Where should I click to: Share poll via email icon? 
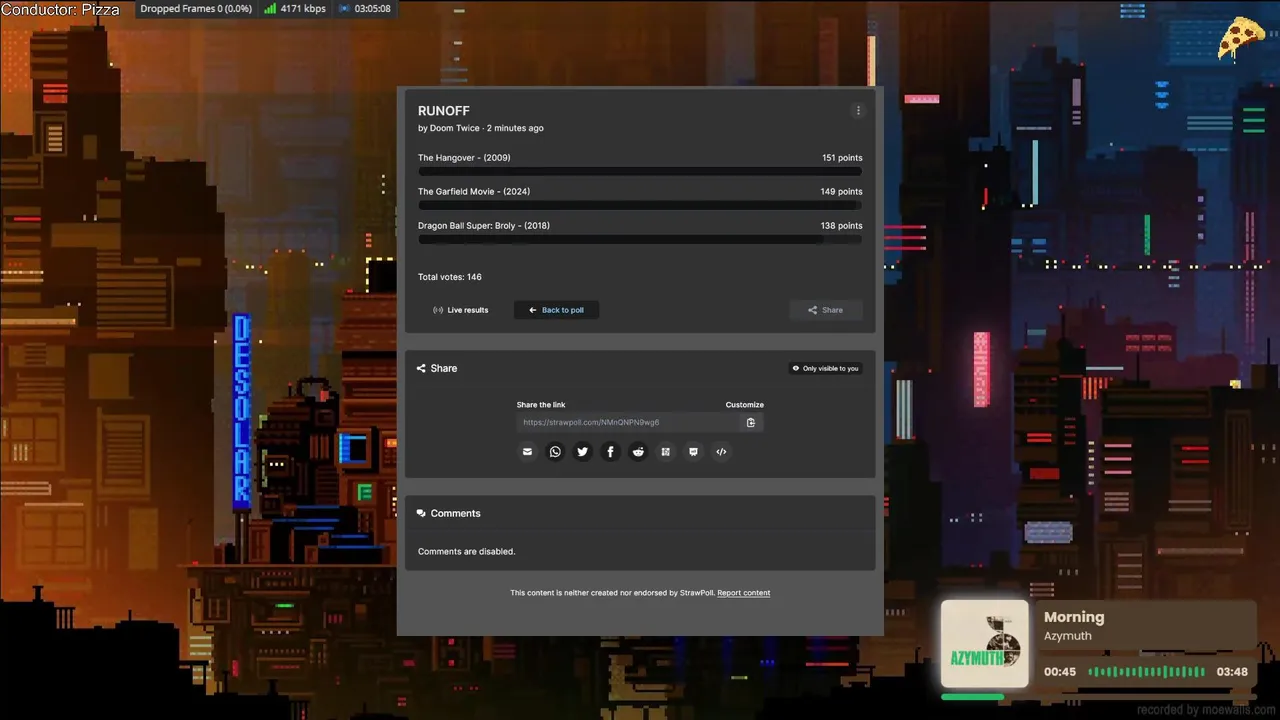(527, 452)
